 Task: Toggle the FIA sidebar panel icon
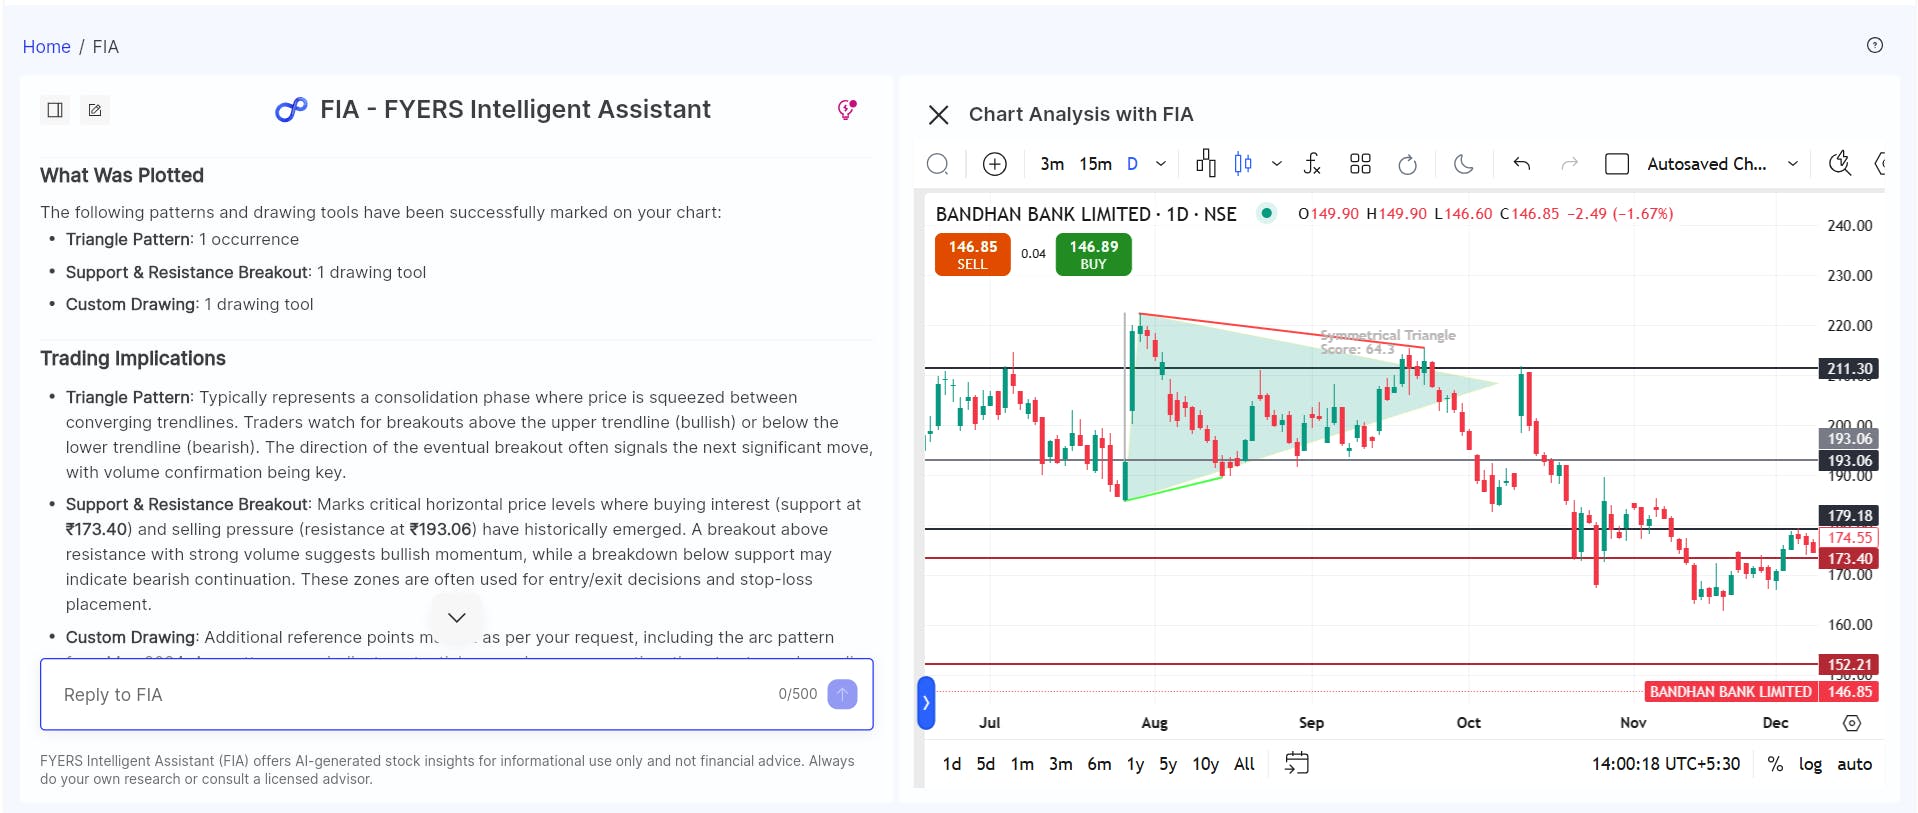[x=55, y=110]
